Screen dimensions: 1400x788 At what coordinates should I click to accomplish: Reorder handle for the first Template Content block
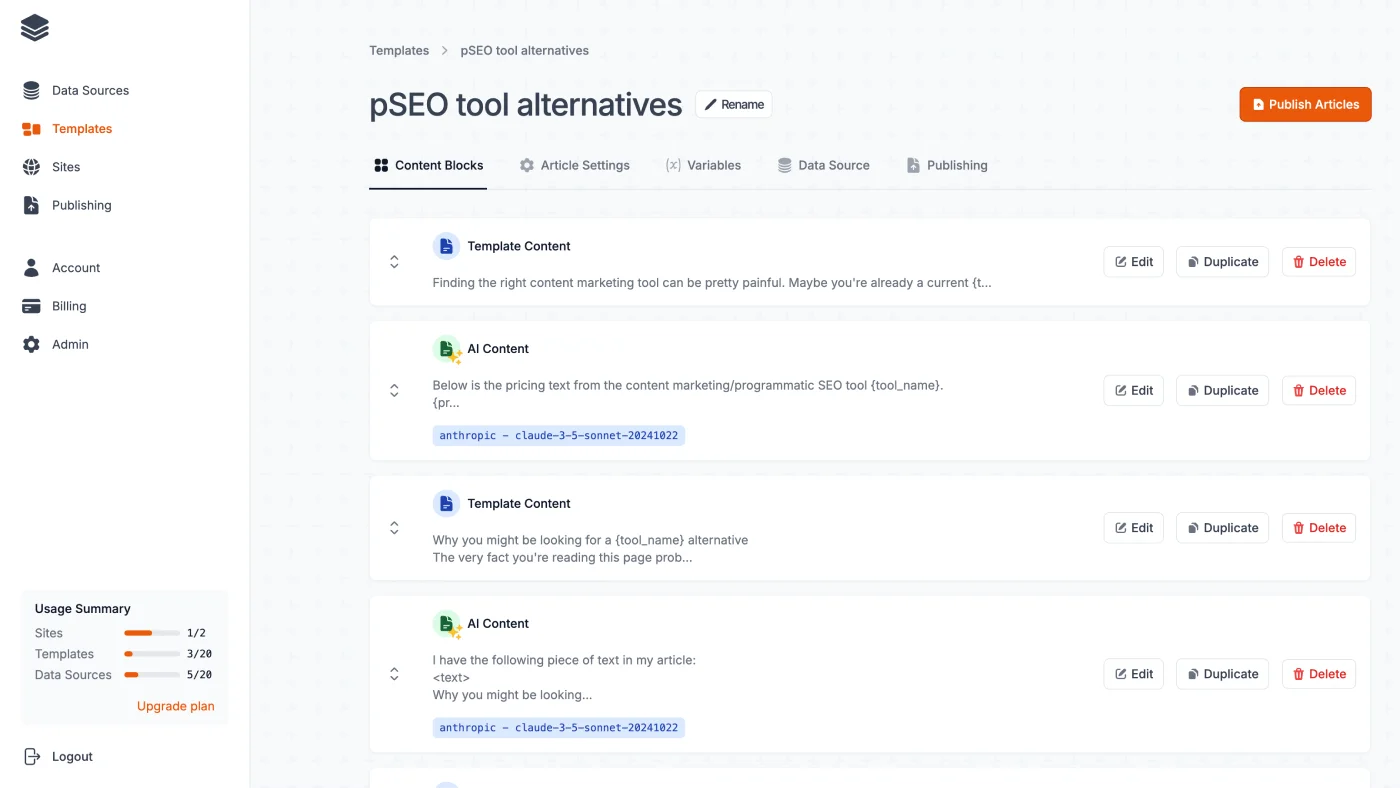[x=394, y=262]
